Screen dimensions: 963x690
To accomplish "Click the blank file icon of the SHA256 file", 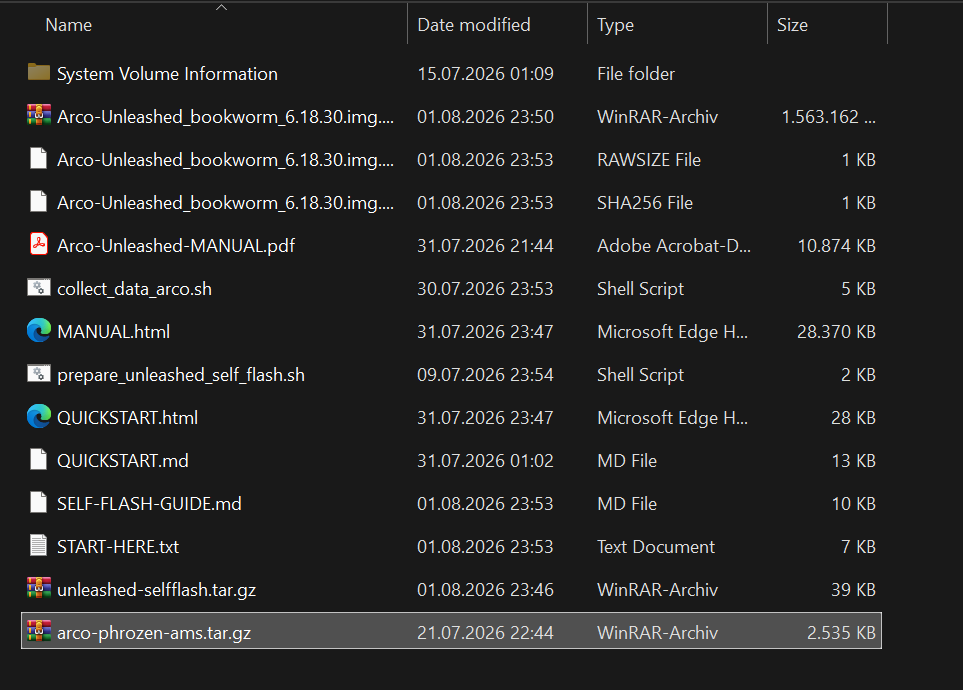I will click(x=39, y=202).
